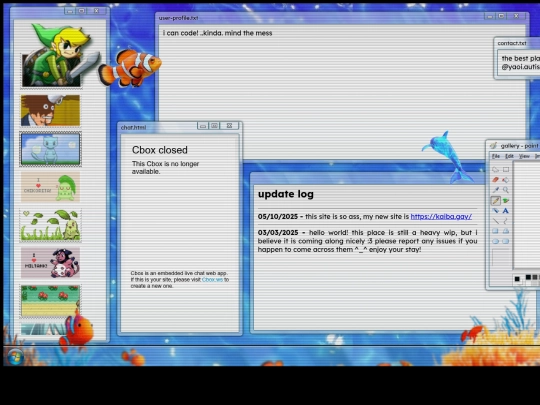This screenshot has width=540, height=405.
Task: Select the Eraser tool in paint
Action: point(496,179)
